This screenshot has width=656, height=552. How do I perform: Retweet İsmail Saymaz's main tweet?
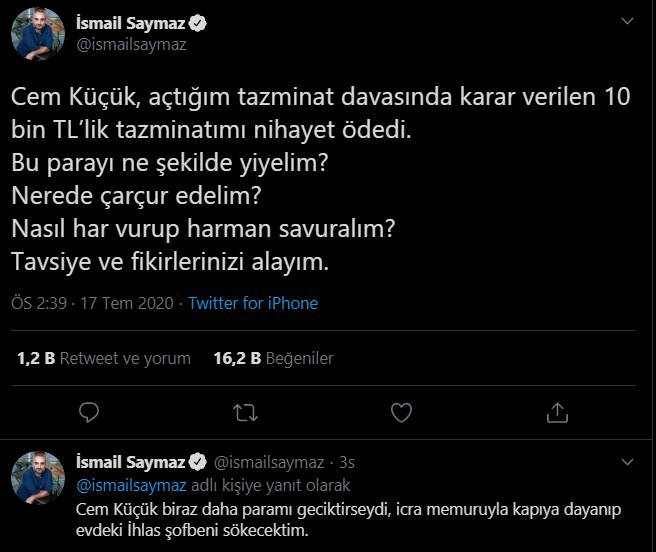tap(244, 412)
